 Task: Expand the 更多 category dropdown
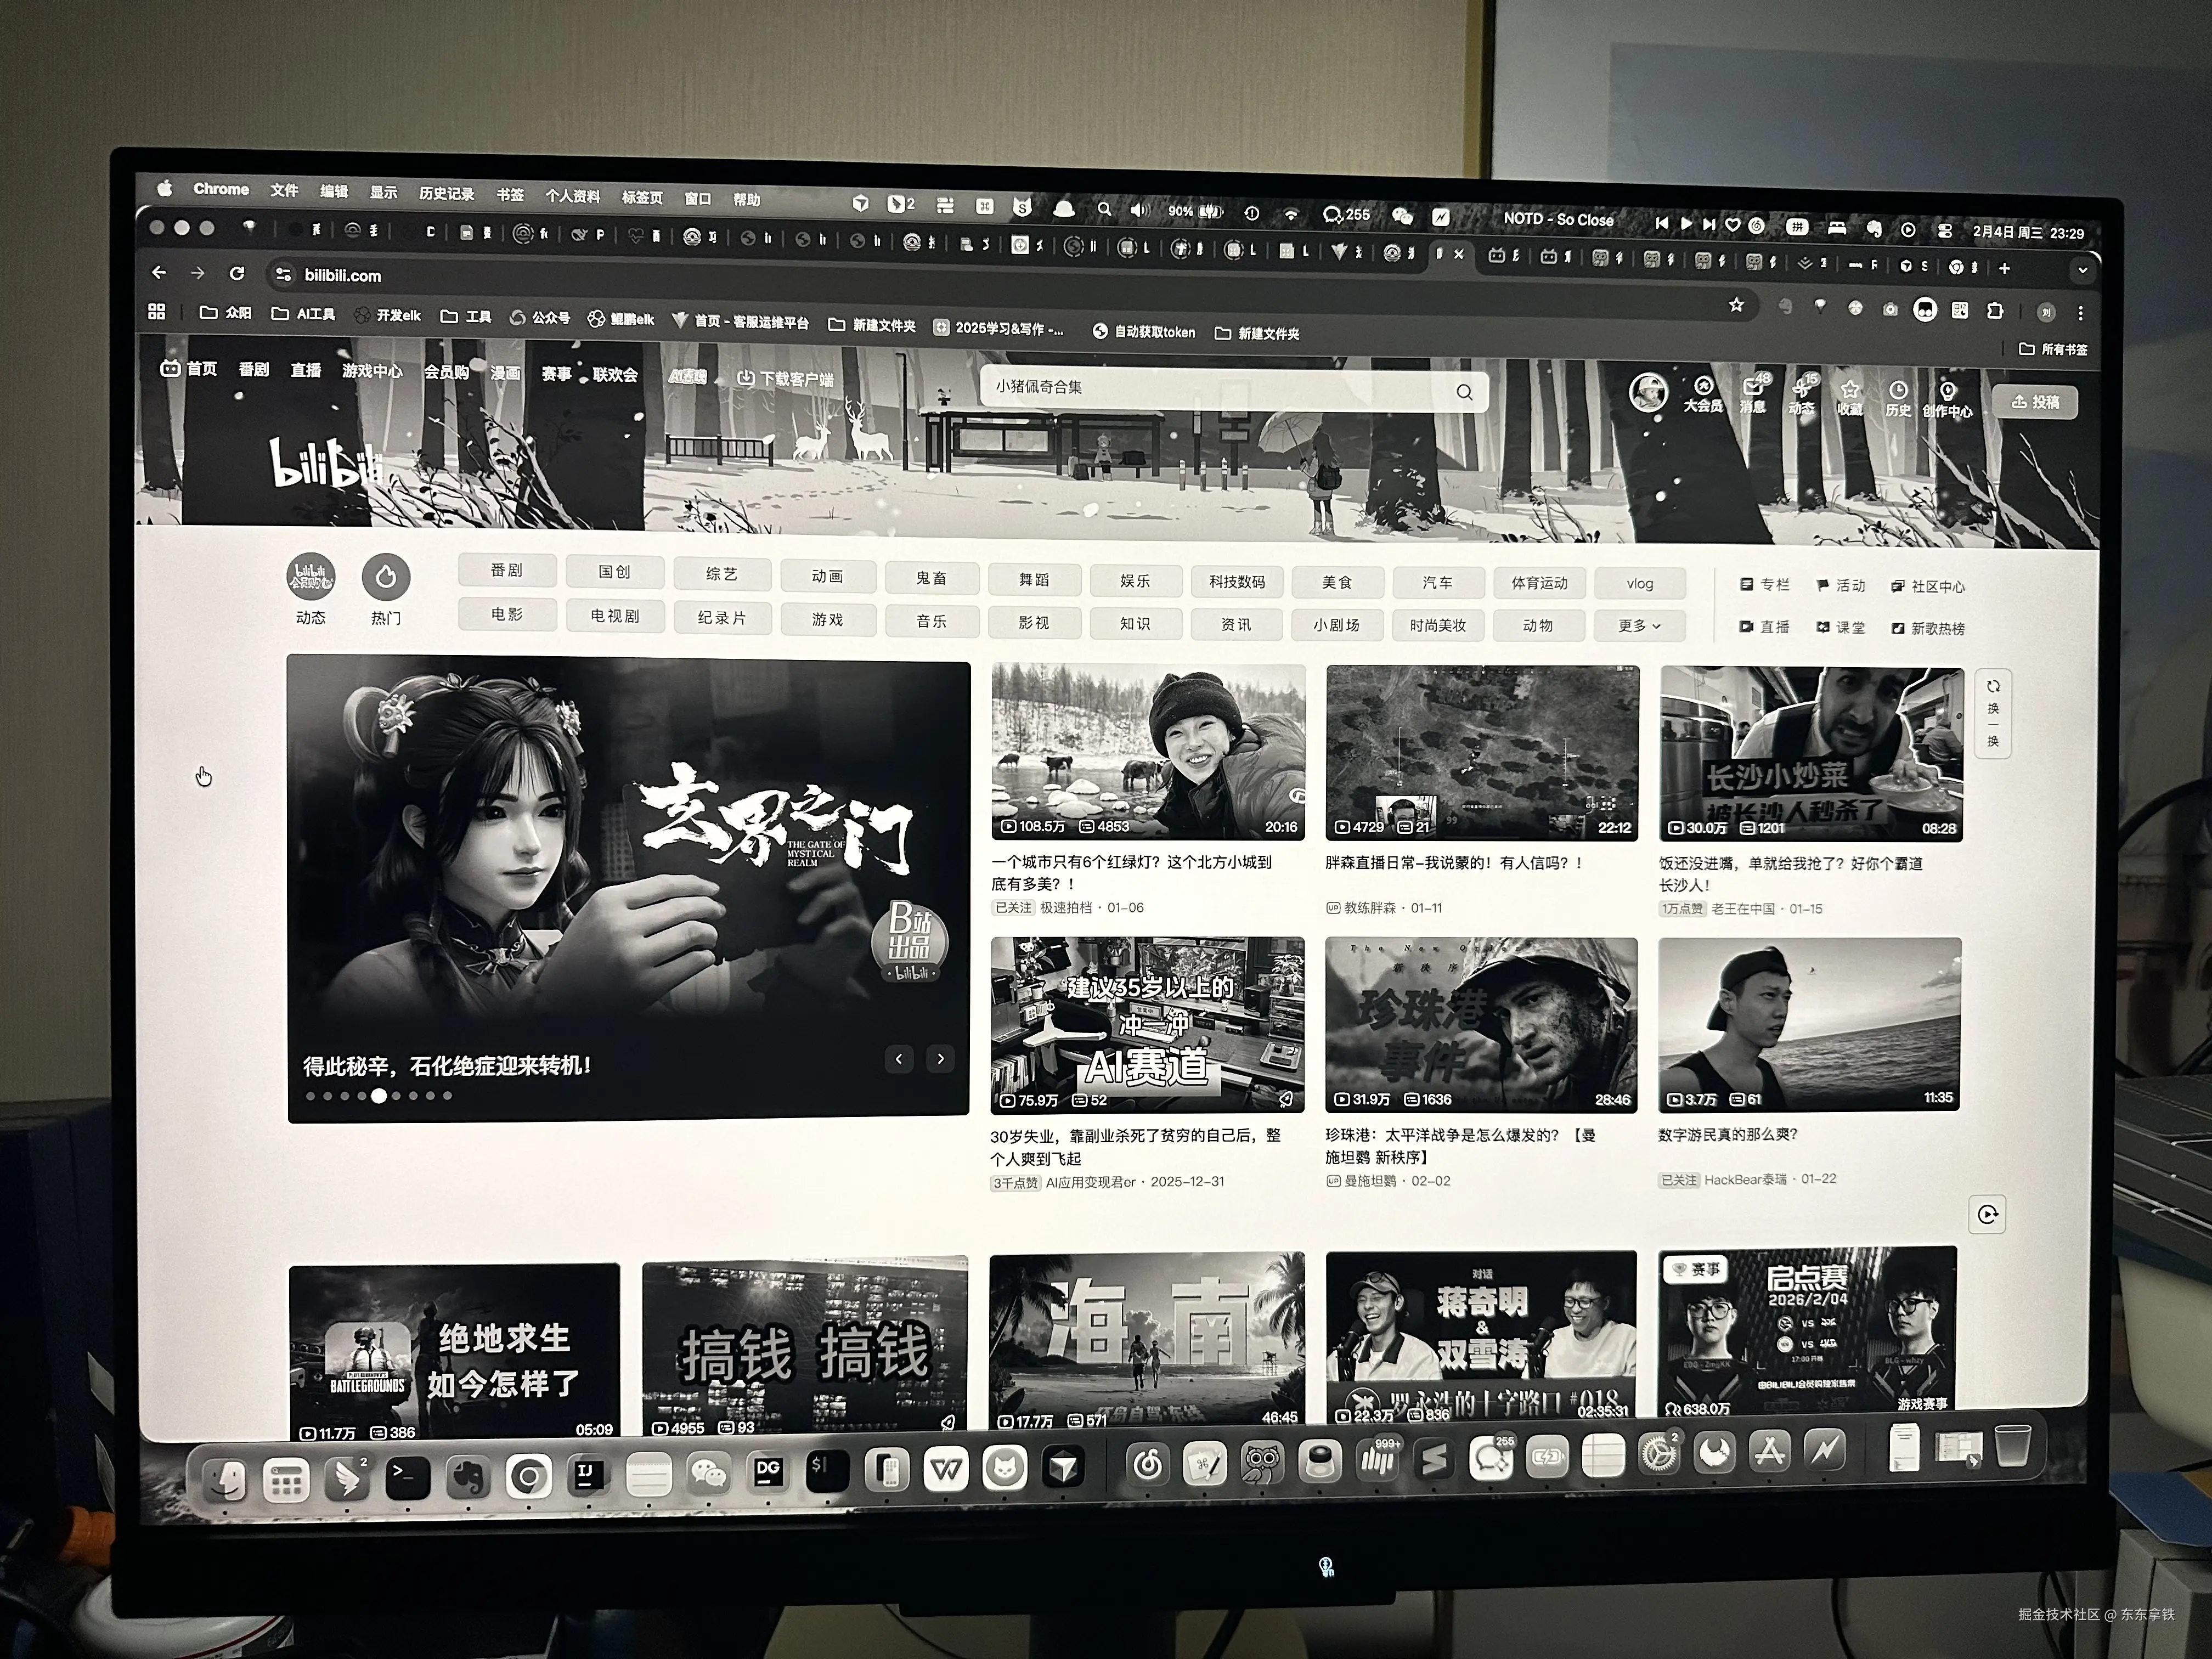(1639, 626)
